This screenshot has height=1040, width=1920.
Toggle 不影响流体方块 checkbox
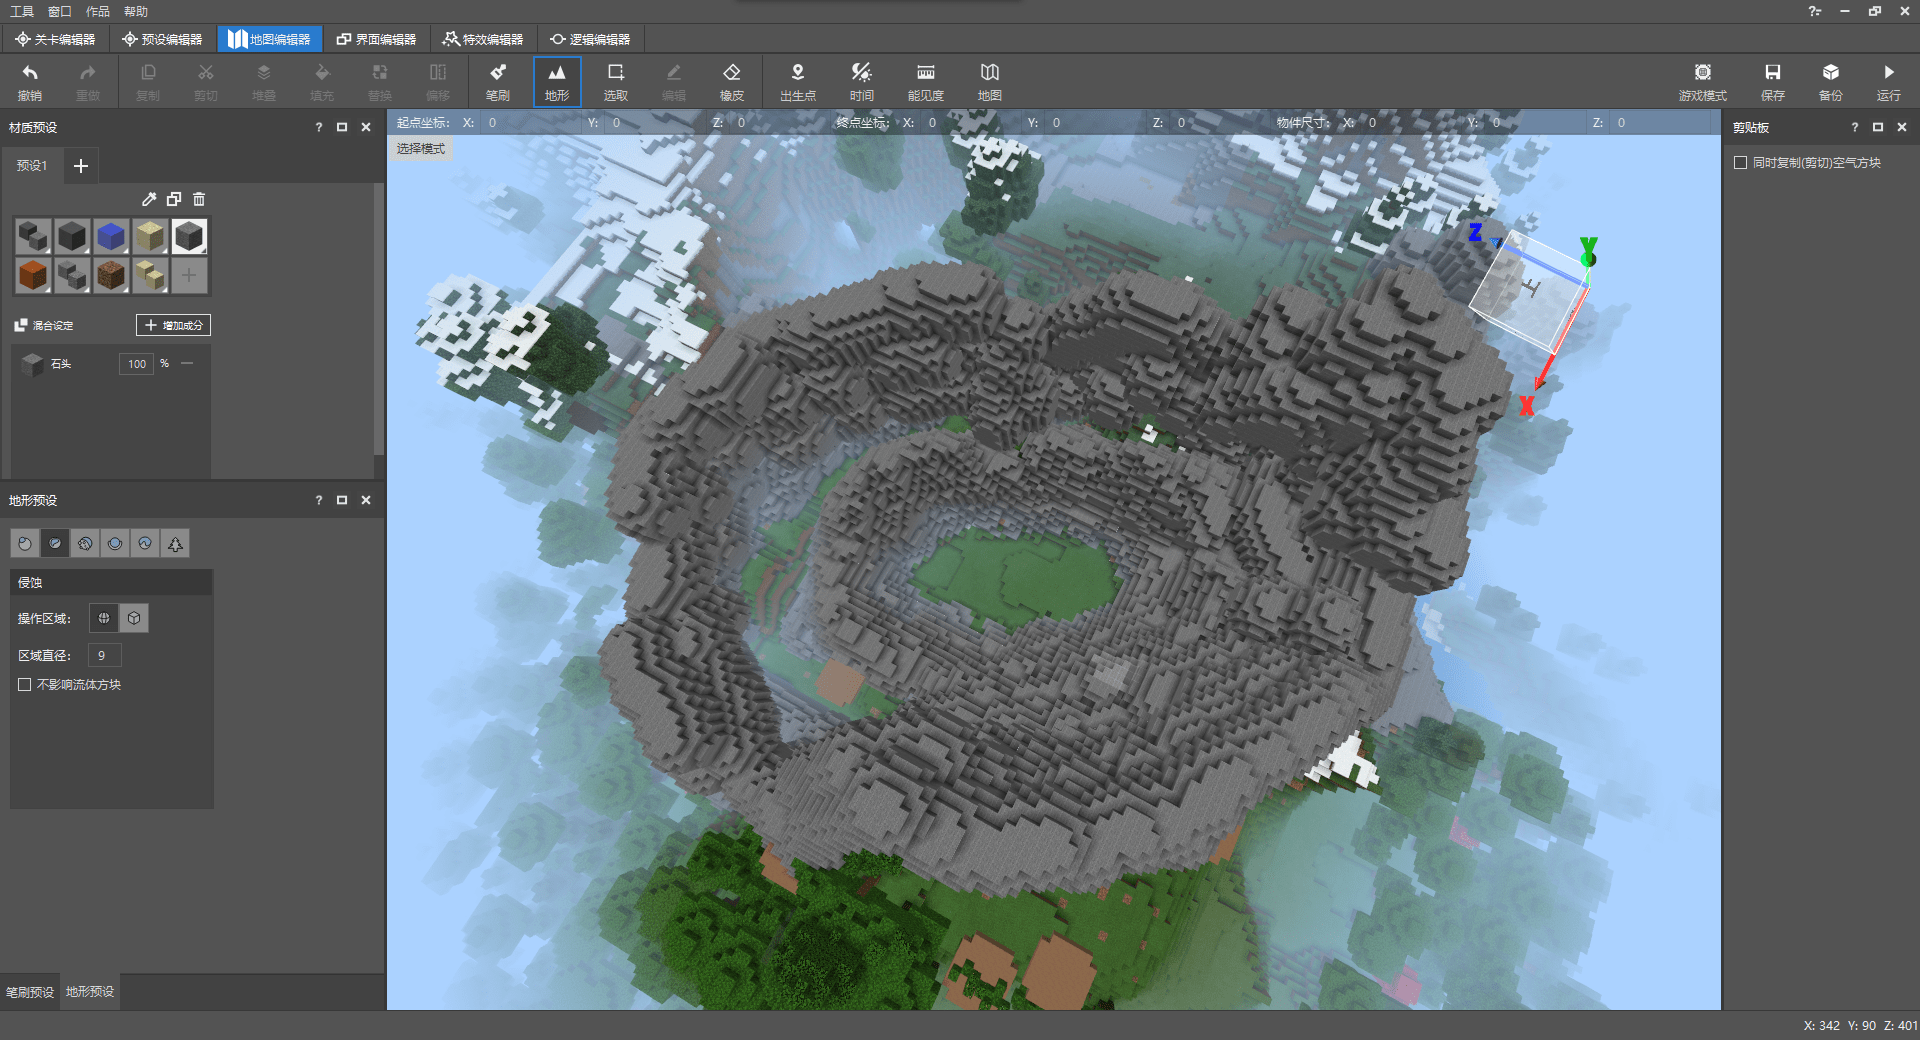pos(25,684)
